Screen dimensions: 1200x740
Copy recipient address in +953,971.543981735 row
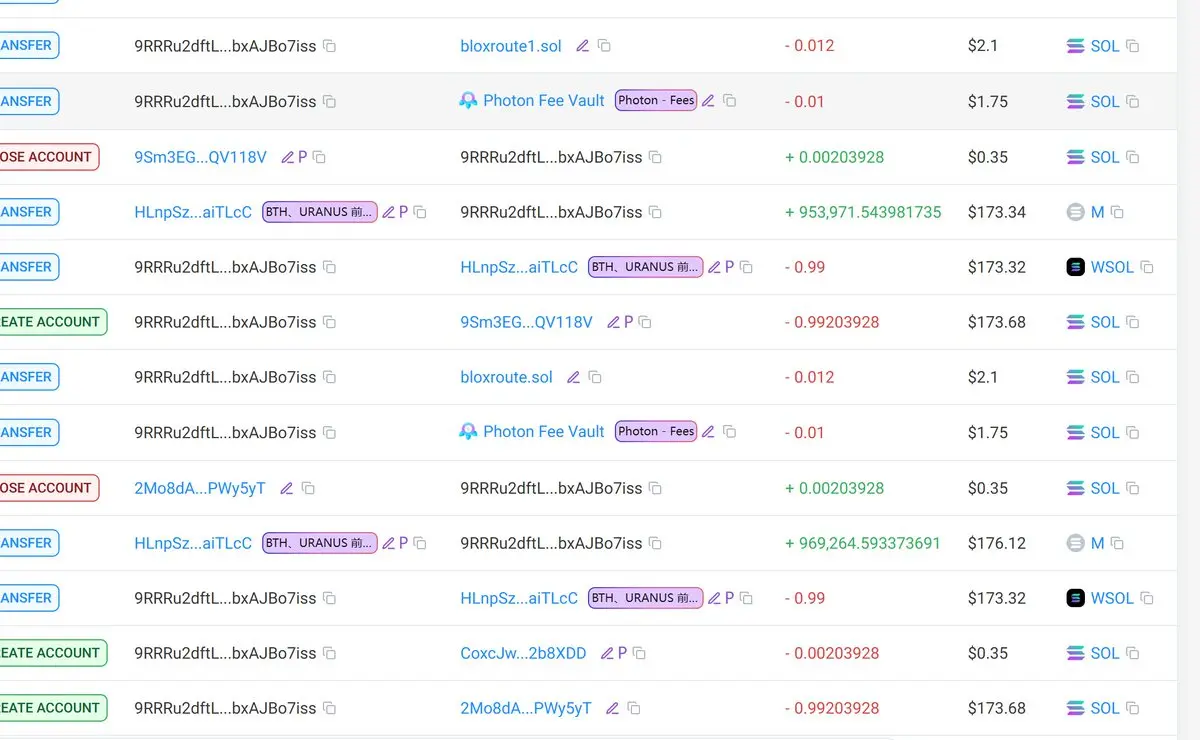click(655, 212)
